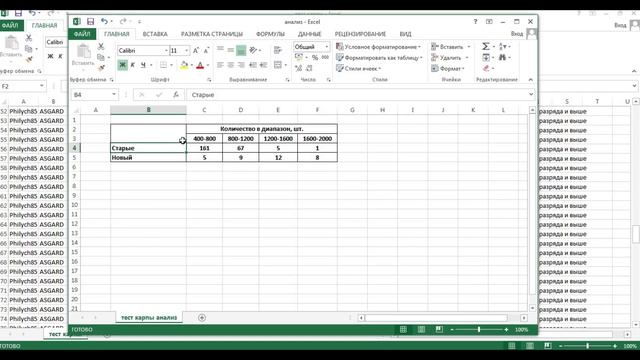Click the Save icon in the quick access toolbar
The image size is (640, 360).
pos(90,22)
